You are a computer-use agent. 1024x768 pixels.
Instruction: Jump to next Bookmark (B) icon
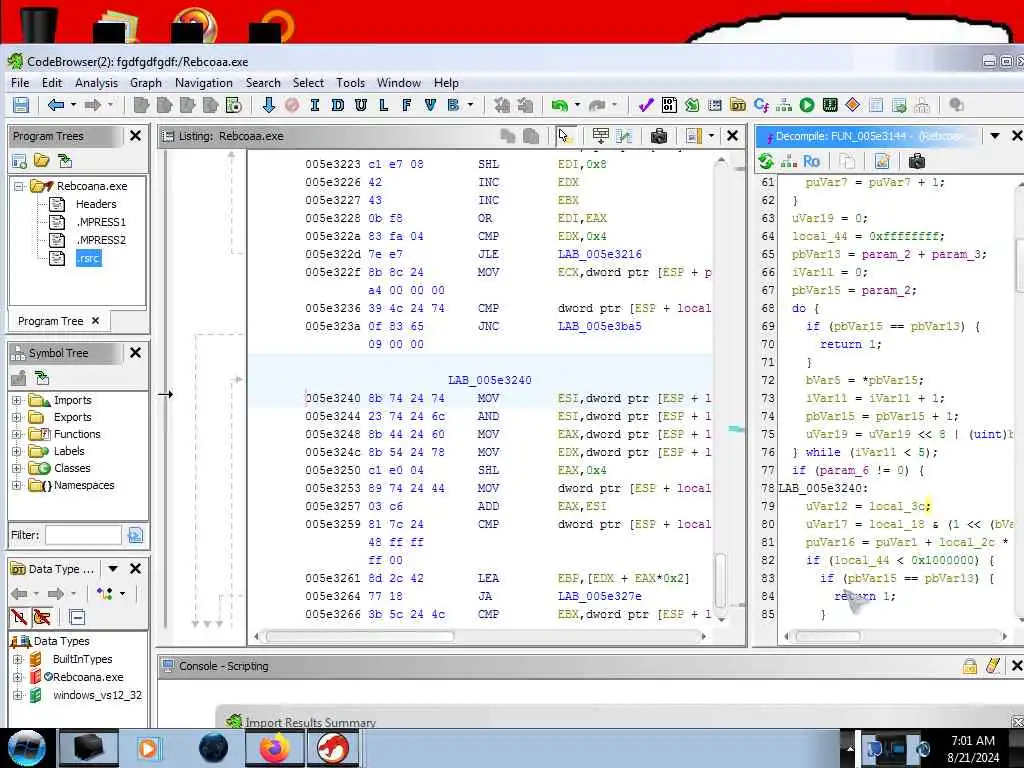453,104
